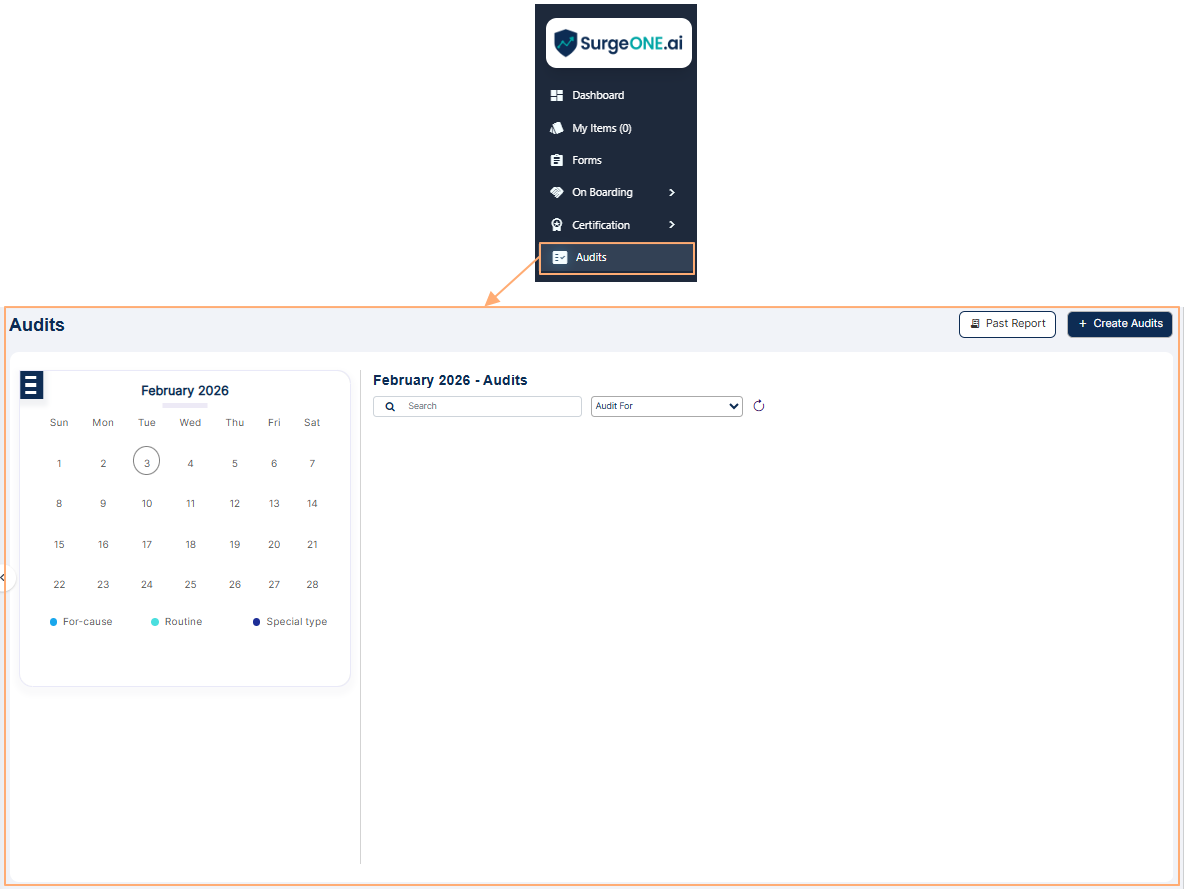Collapse the panel using the left edge chevron
1184x889 pixels.
click(x=4, y=578)
